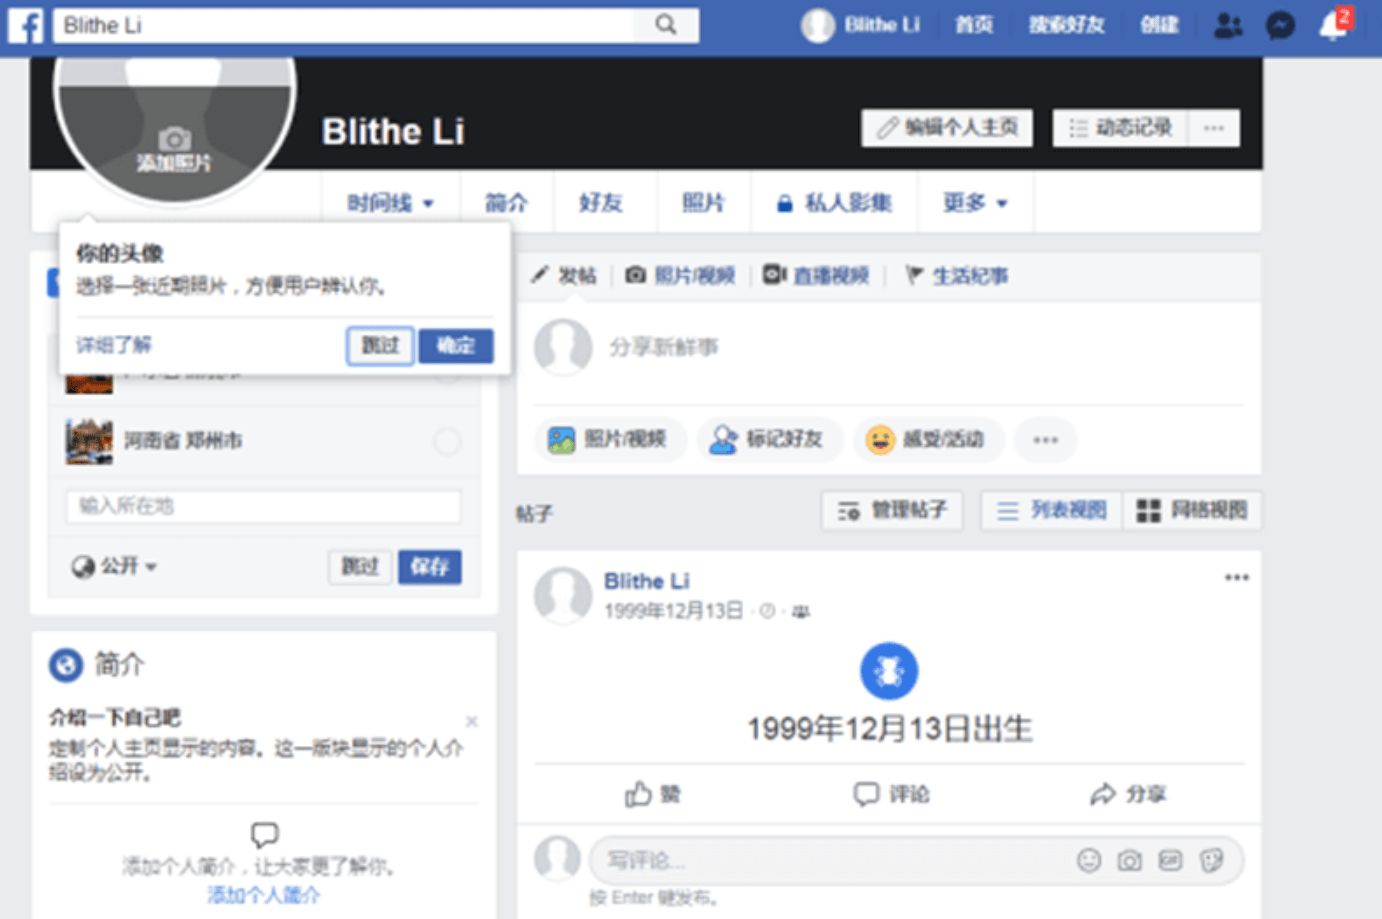The height and width of the screenshot is (919, 1382).
Task: Open the 更多 dropdown in profile navigation
Action: click(x=975, y=202)
